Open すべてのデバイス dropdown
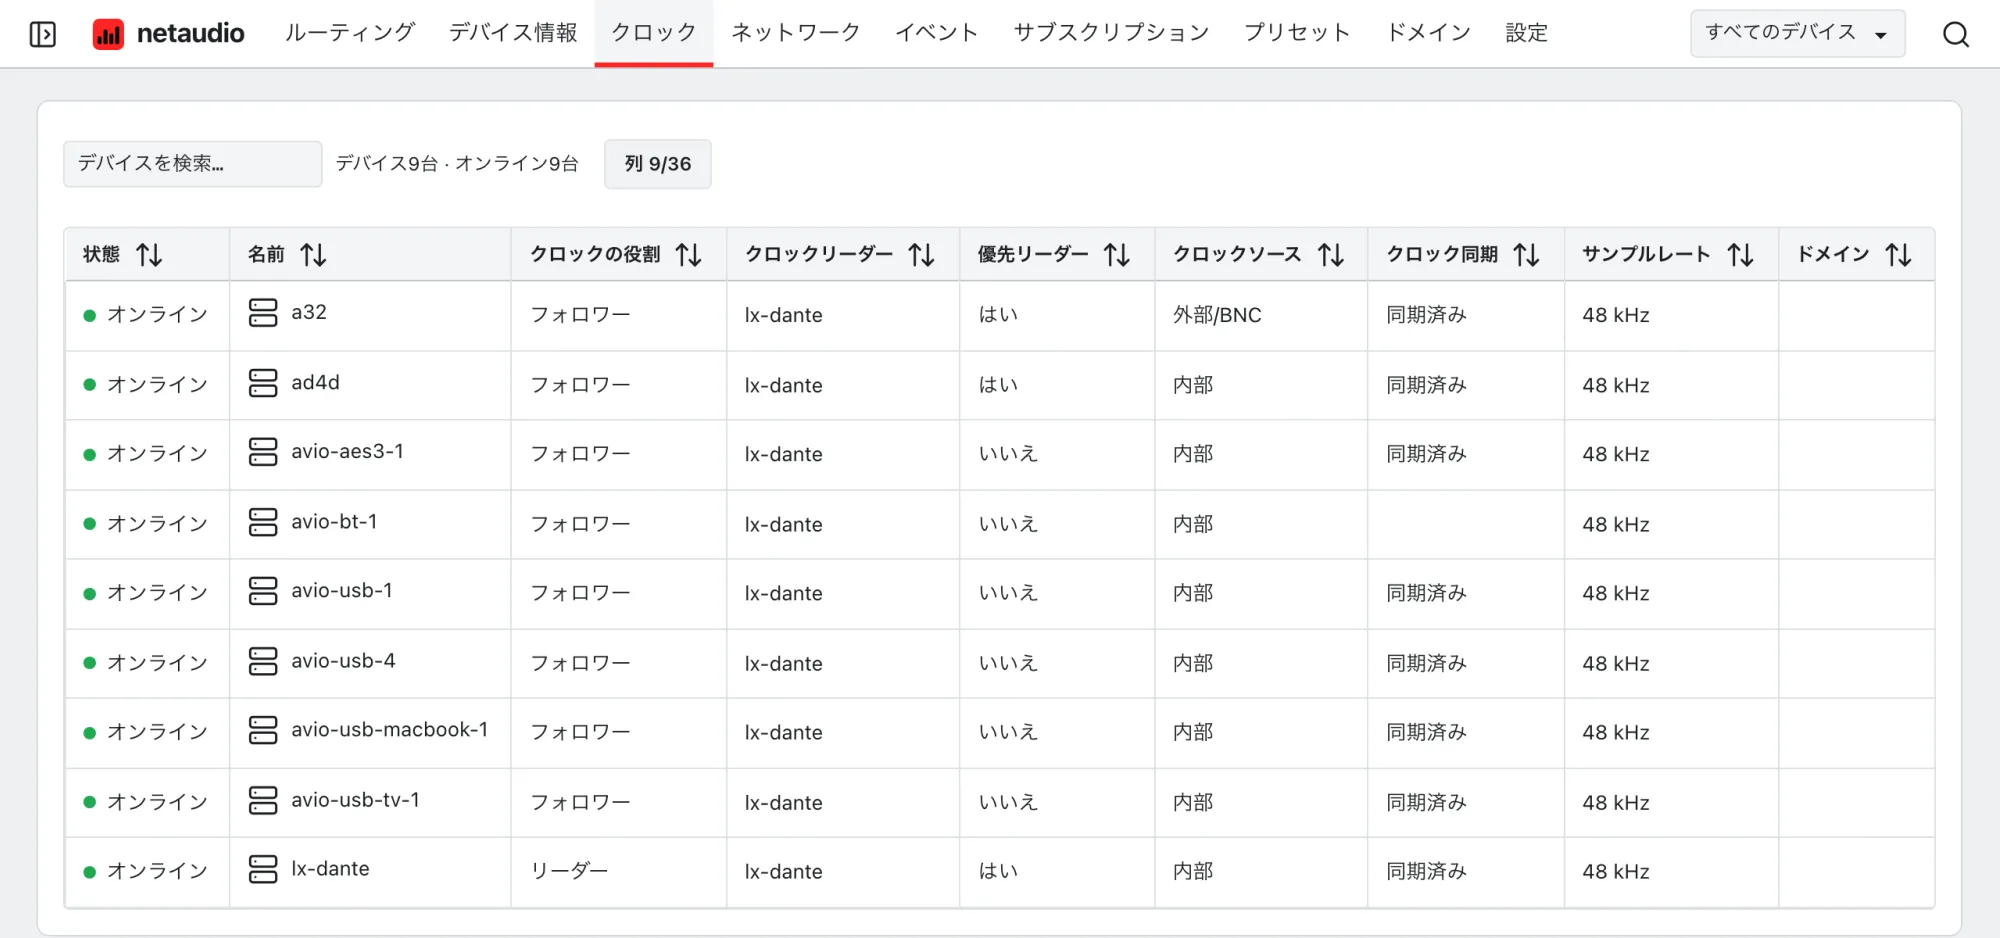 (x=1797, y=34)
